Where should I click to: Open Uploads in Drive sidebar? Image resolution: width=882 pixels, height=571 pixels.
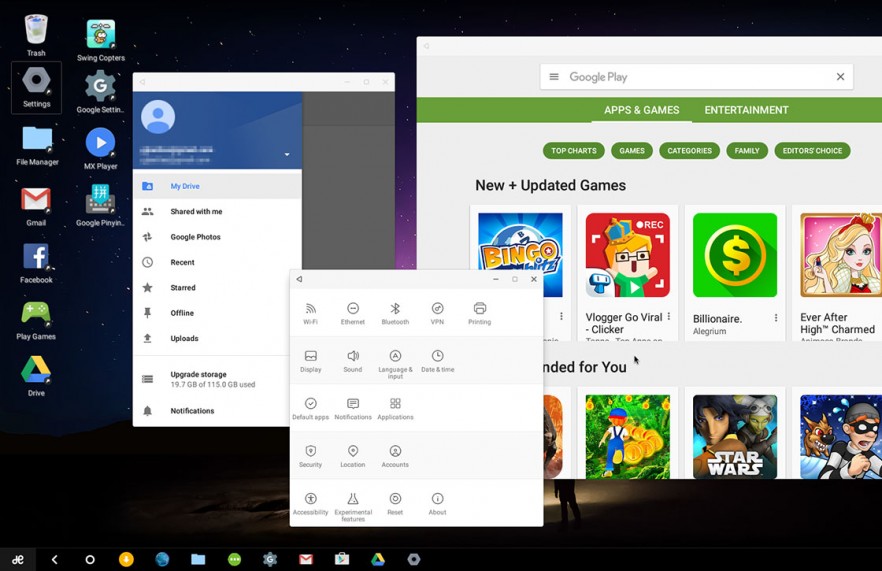(212, 338)
